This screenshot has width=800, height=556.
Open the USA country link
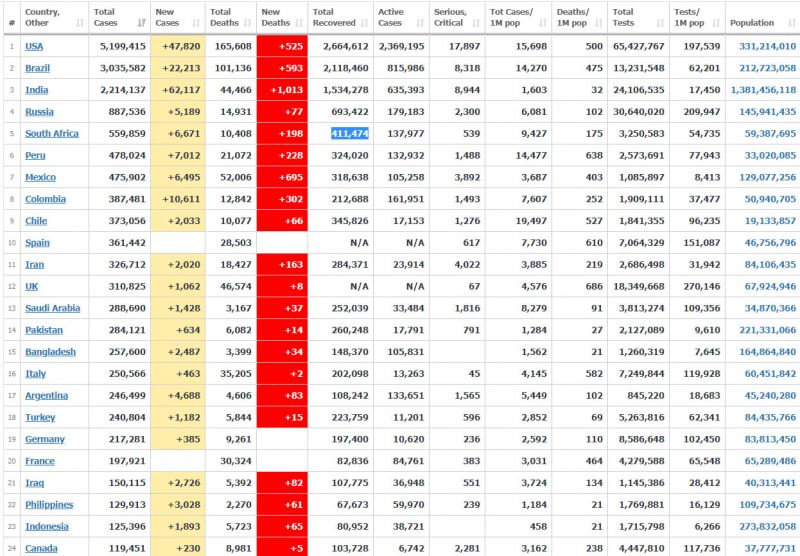pos(34,46)
